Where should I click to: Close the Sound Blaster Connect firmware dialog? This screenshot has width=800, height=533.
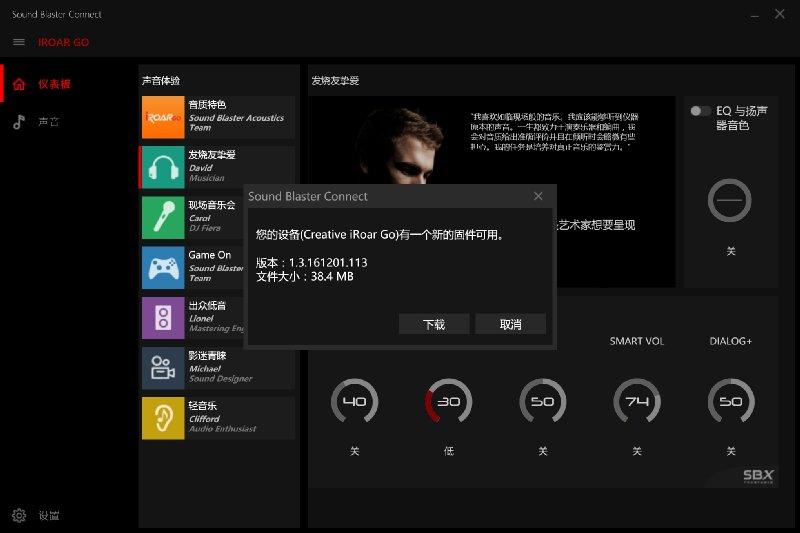click(538, 196)
